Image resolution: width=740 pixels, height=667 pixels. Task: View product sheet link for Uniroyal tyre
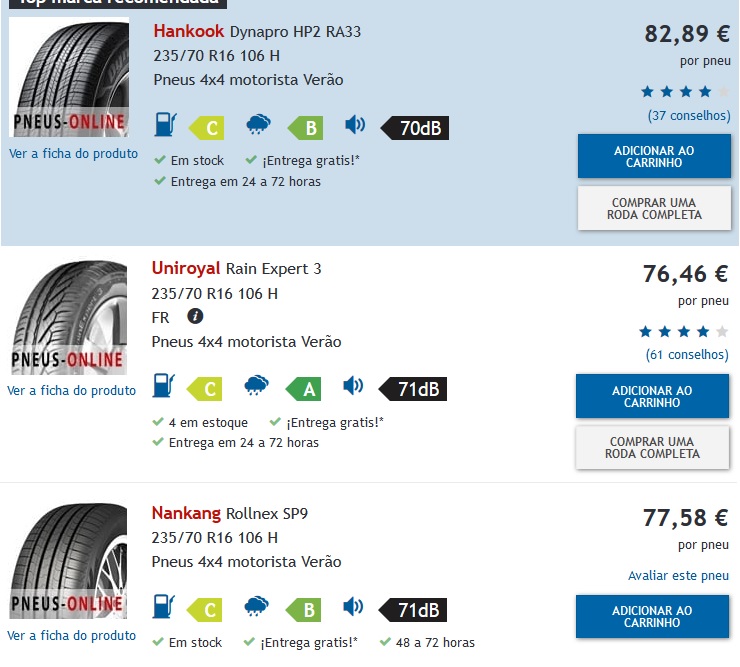click(x=71, y=391)
